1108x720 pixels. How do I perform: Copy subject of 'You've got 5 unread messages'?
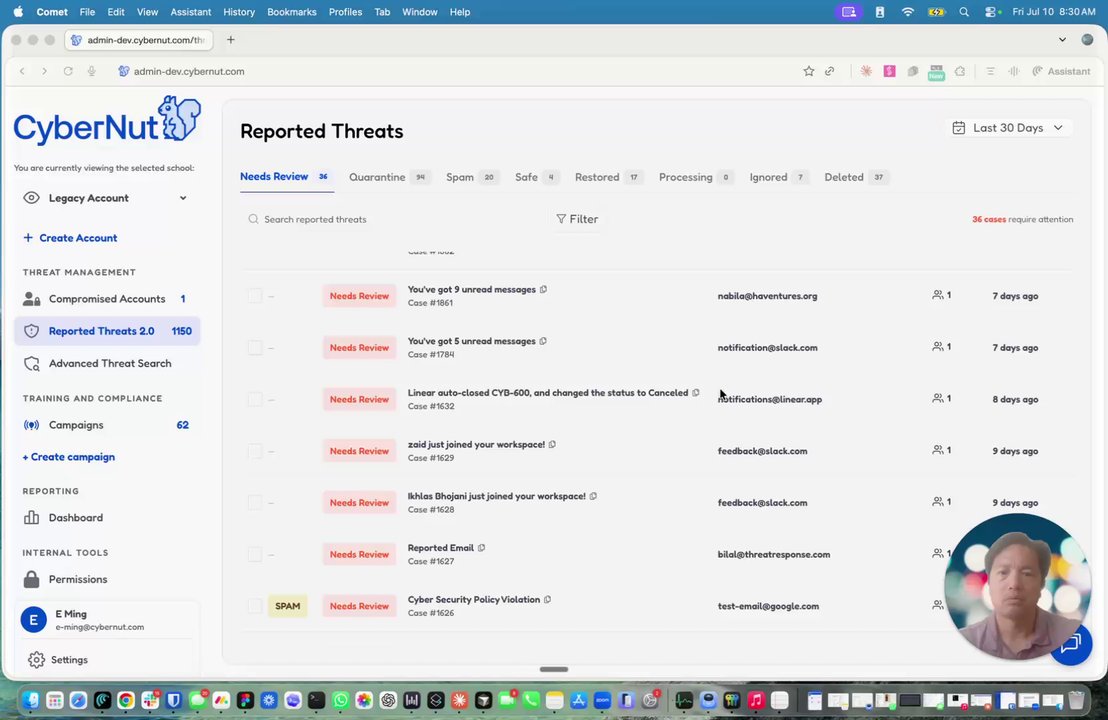point(543,341)
